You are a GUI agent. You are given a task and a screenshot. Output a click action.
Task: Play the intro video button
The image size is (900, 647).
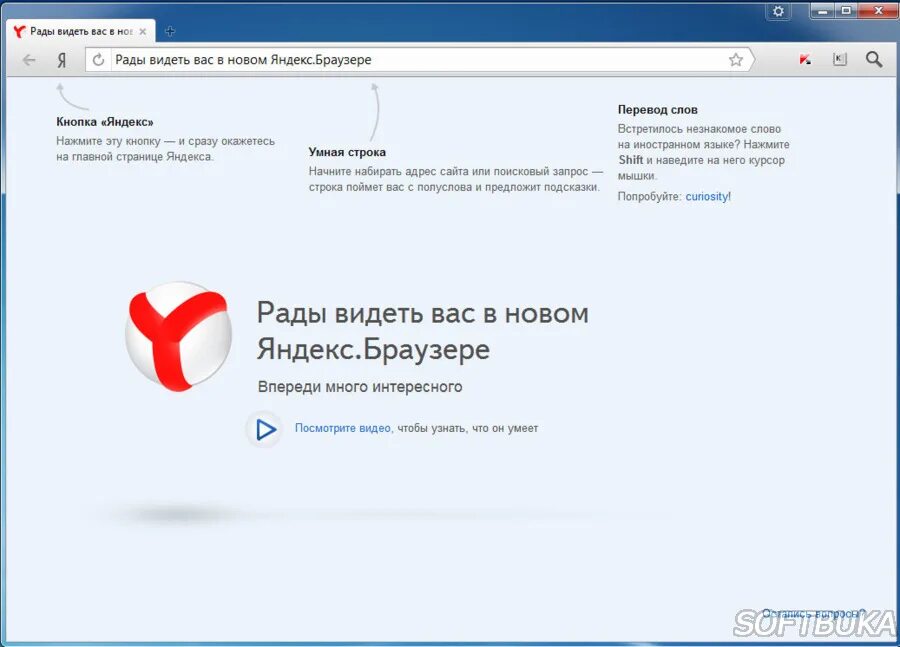(265, 429)
